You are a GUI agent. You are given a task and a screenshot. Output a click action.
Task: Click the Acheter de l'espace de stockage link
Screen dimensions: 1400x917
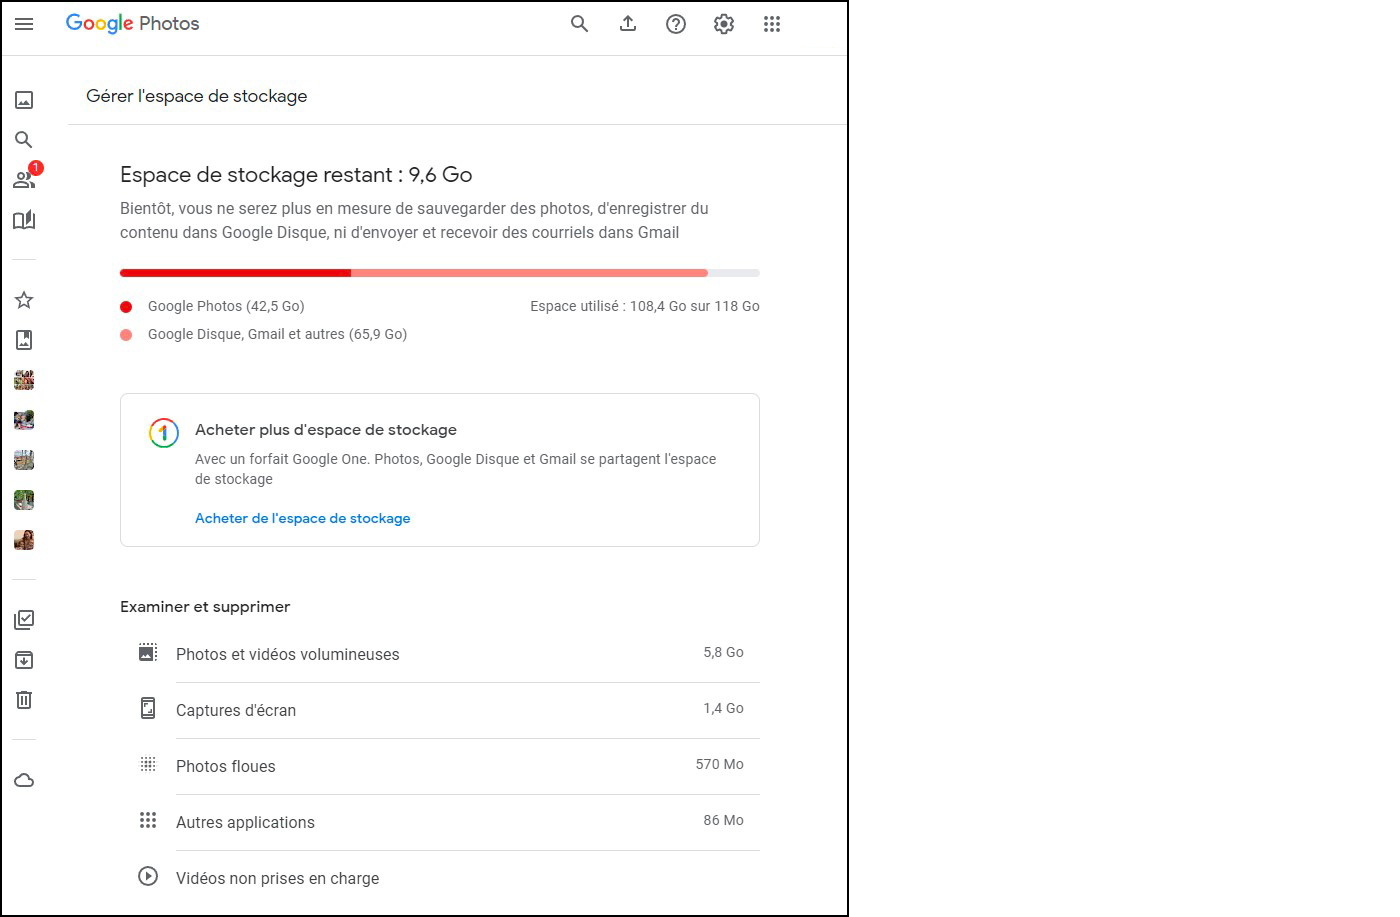(x=302, y=518)
